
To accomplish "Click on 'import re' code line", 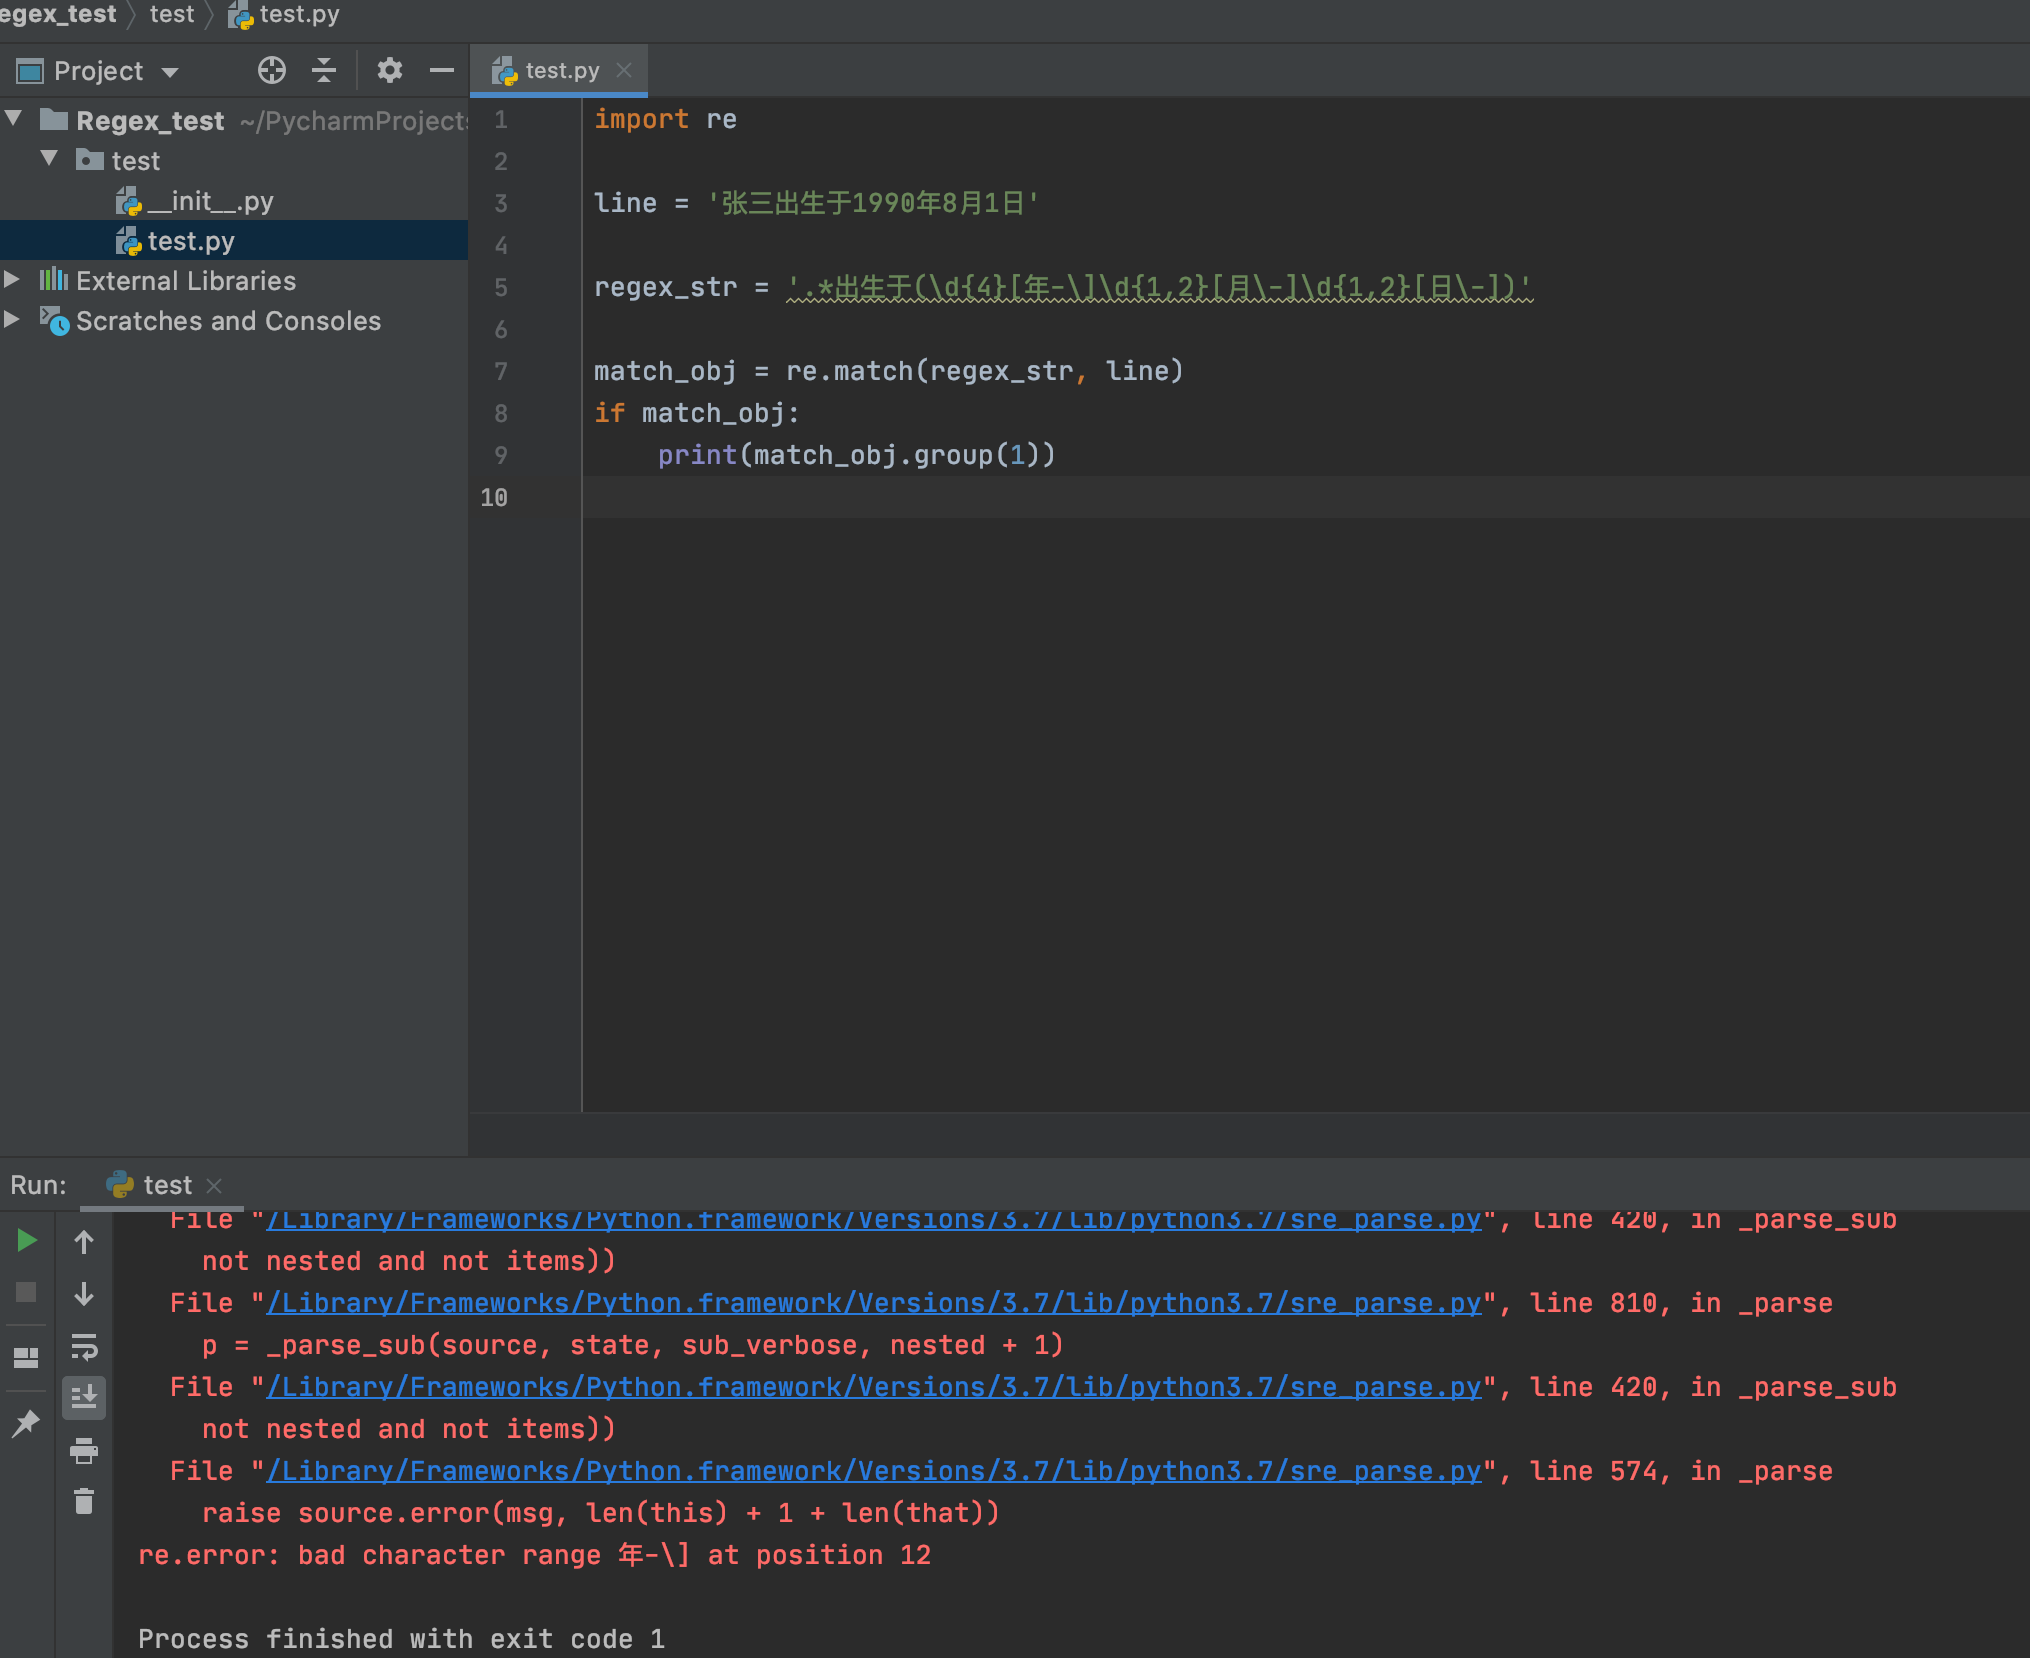I will click(x=665, y=119).
